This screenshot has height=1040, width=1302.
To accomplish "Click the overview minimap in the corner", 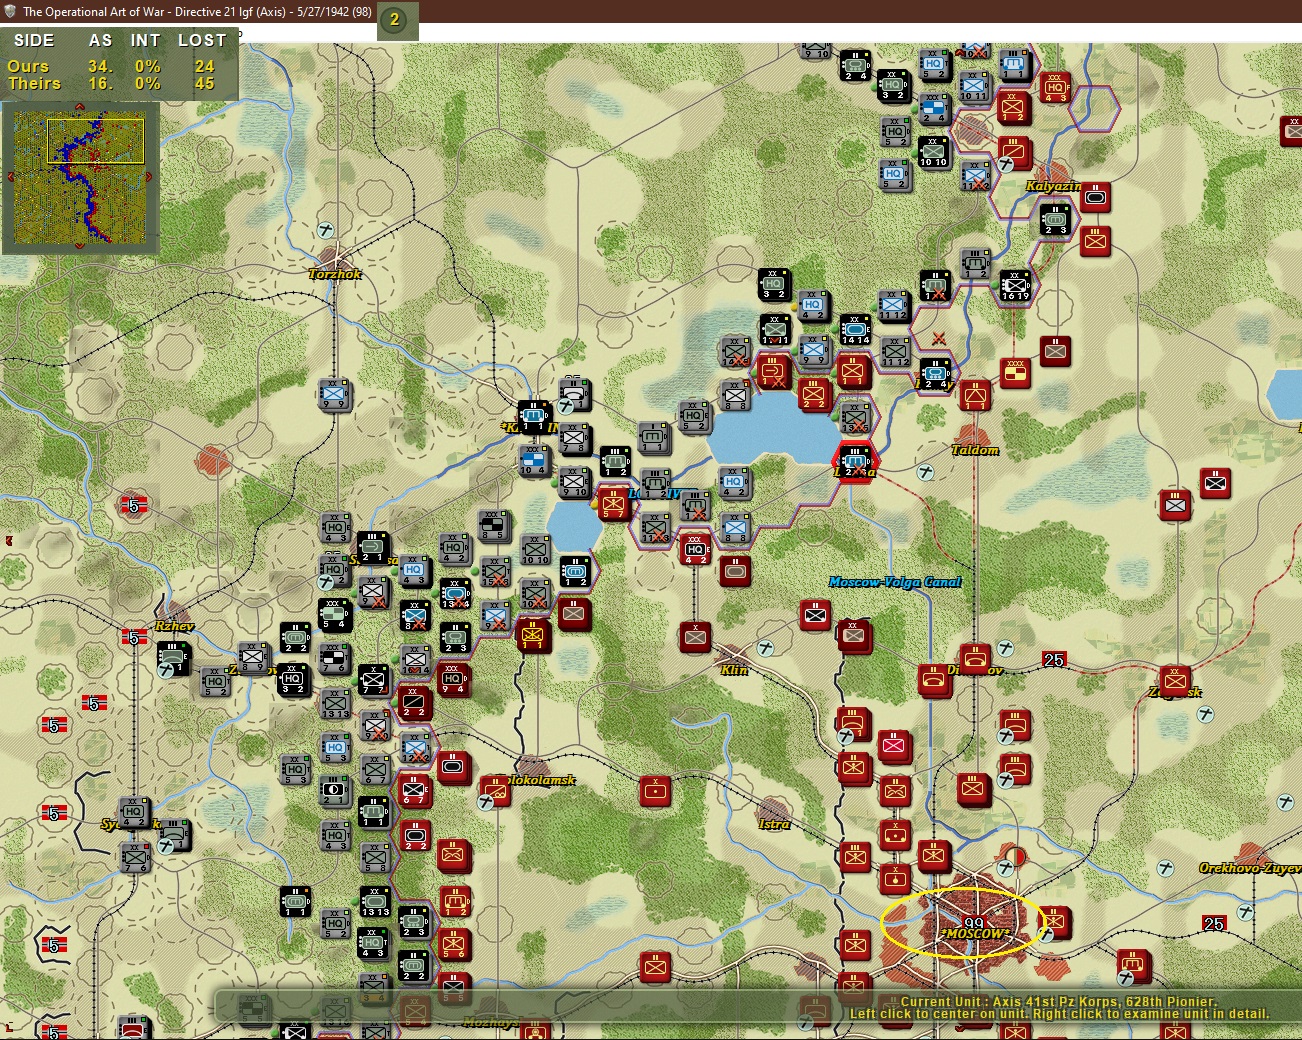I will (80, 178).
